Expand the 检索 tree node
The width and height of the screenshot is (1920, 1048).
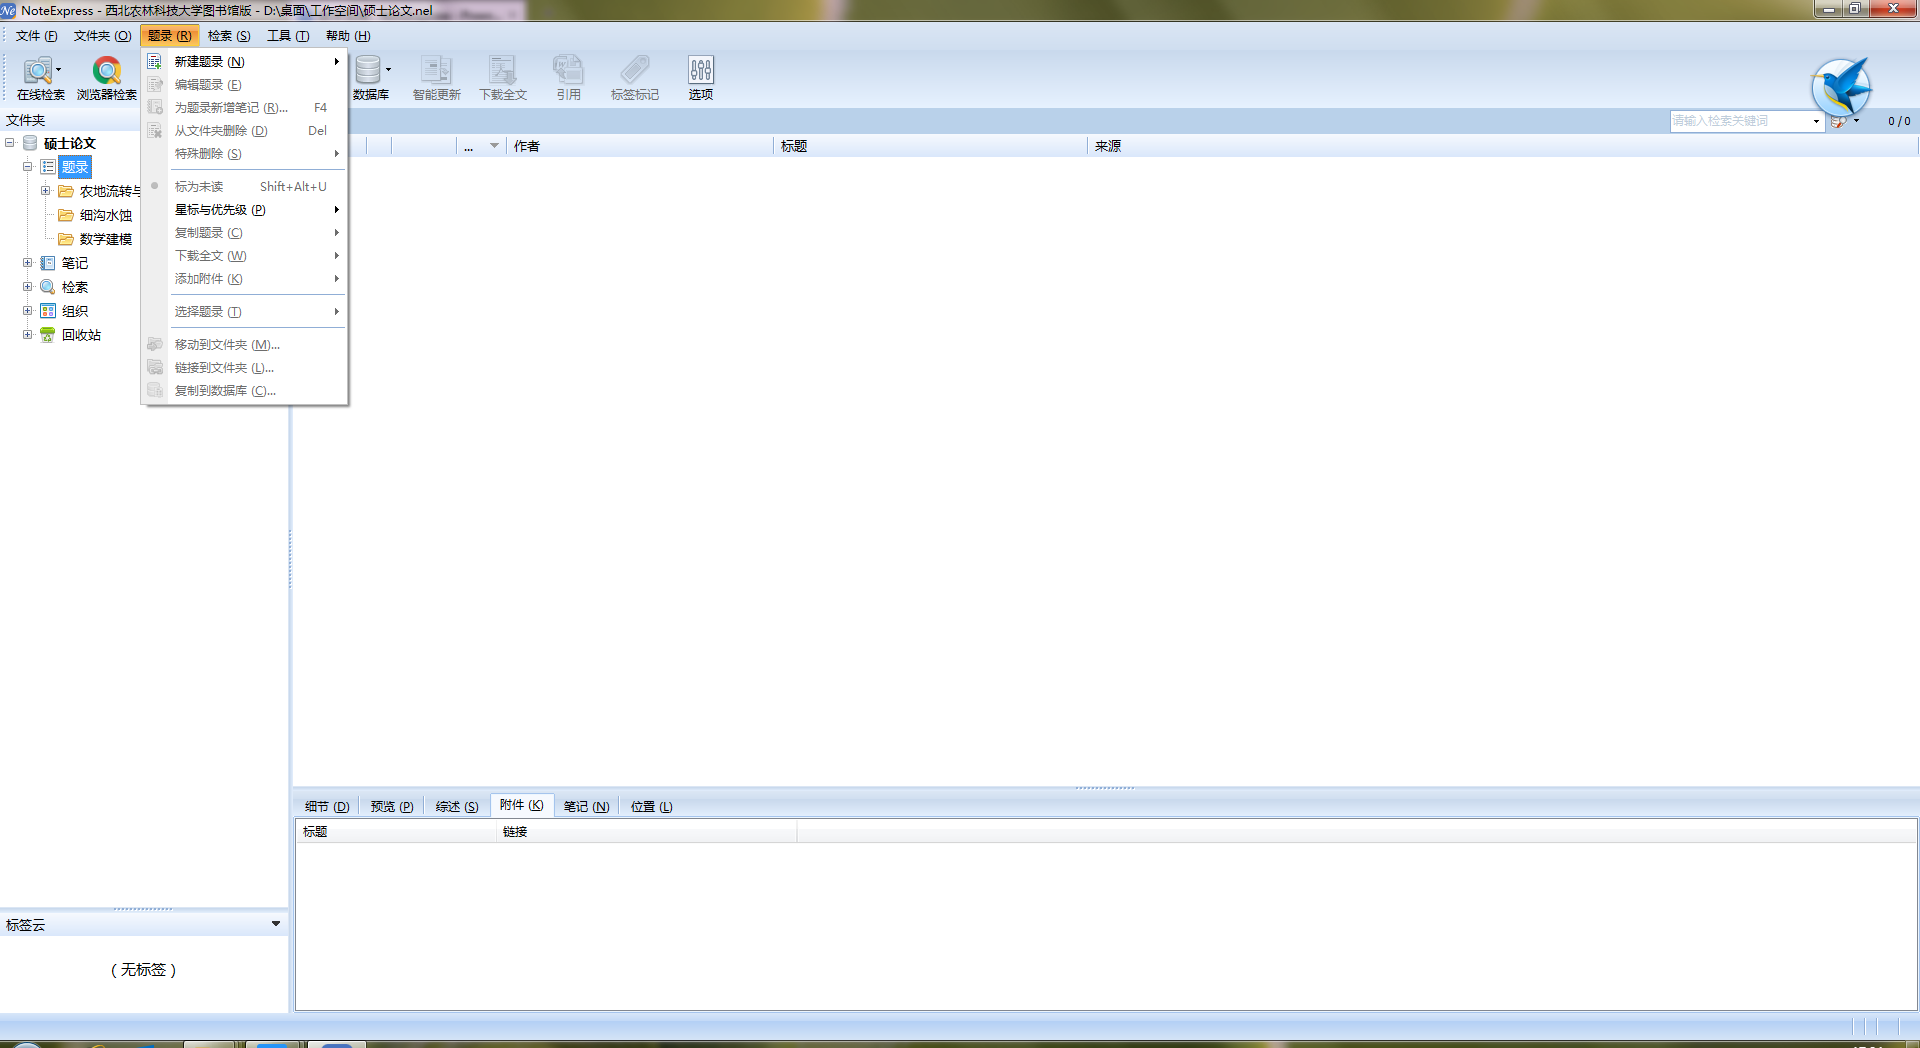tap(28, 287)
